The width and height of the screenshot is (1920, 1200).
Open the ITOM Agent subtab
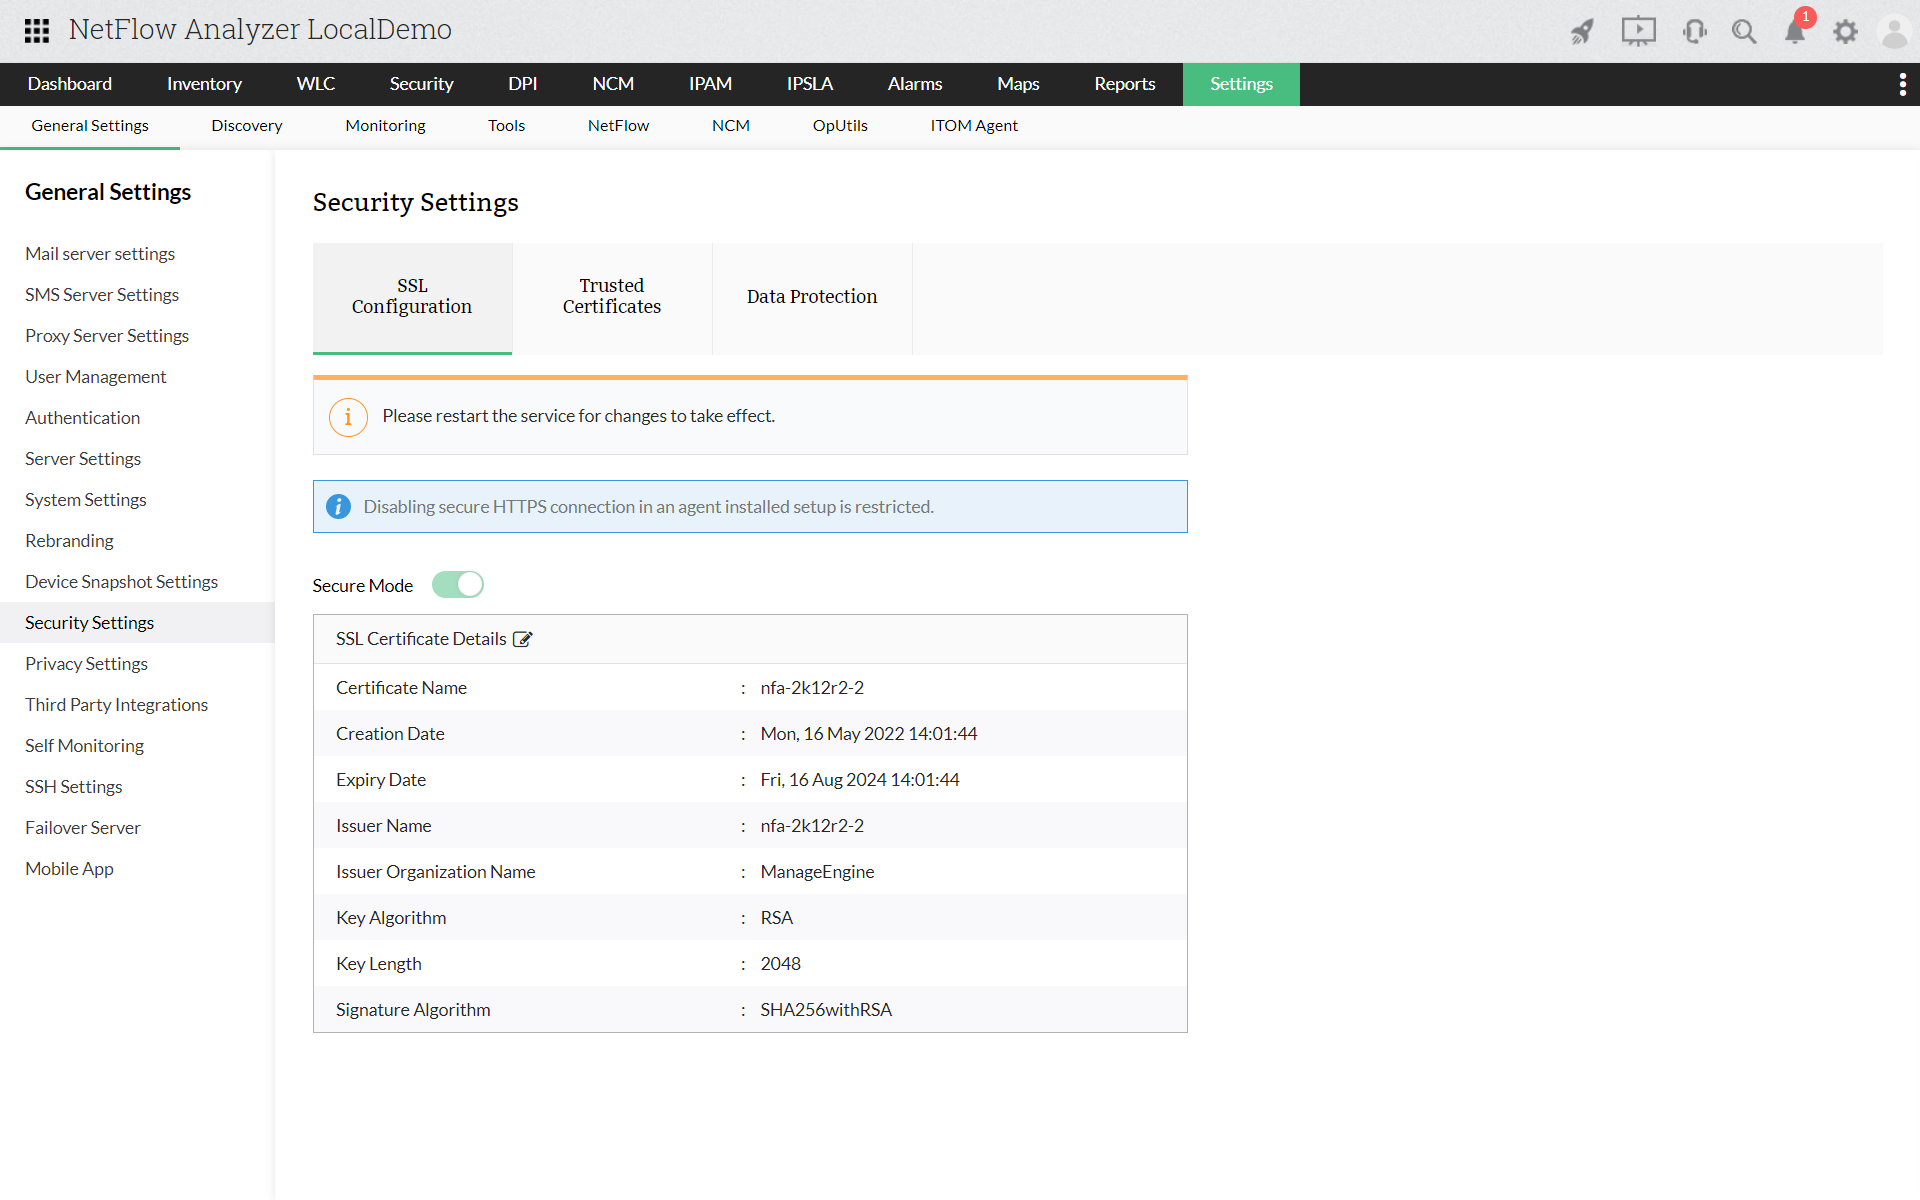973,126
